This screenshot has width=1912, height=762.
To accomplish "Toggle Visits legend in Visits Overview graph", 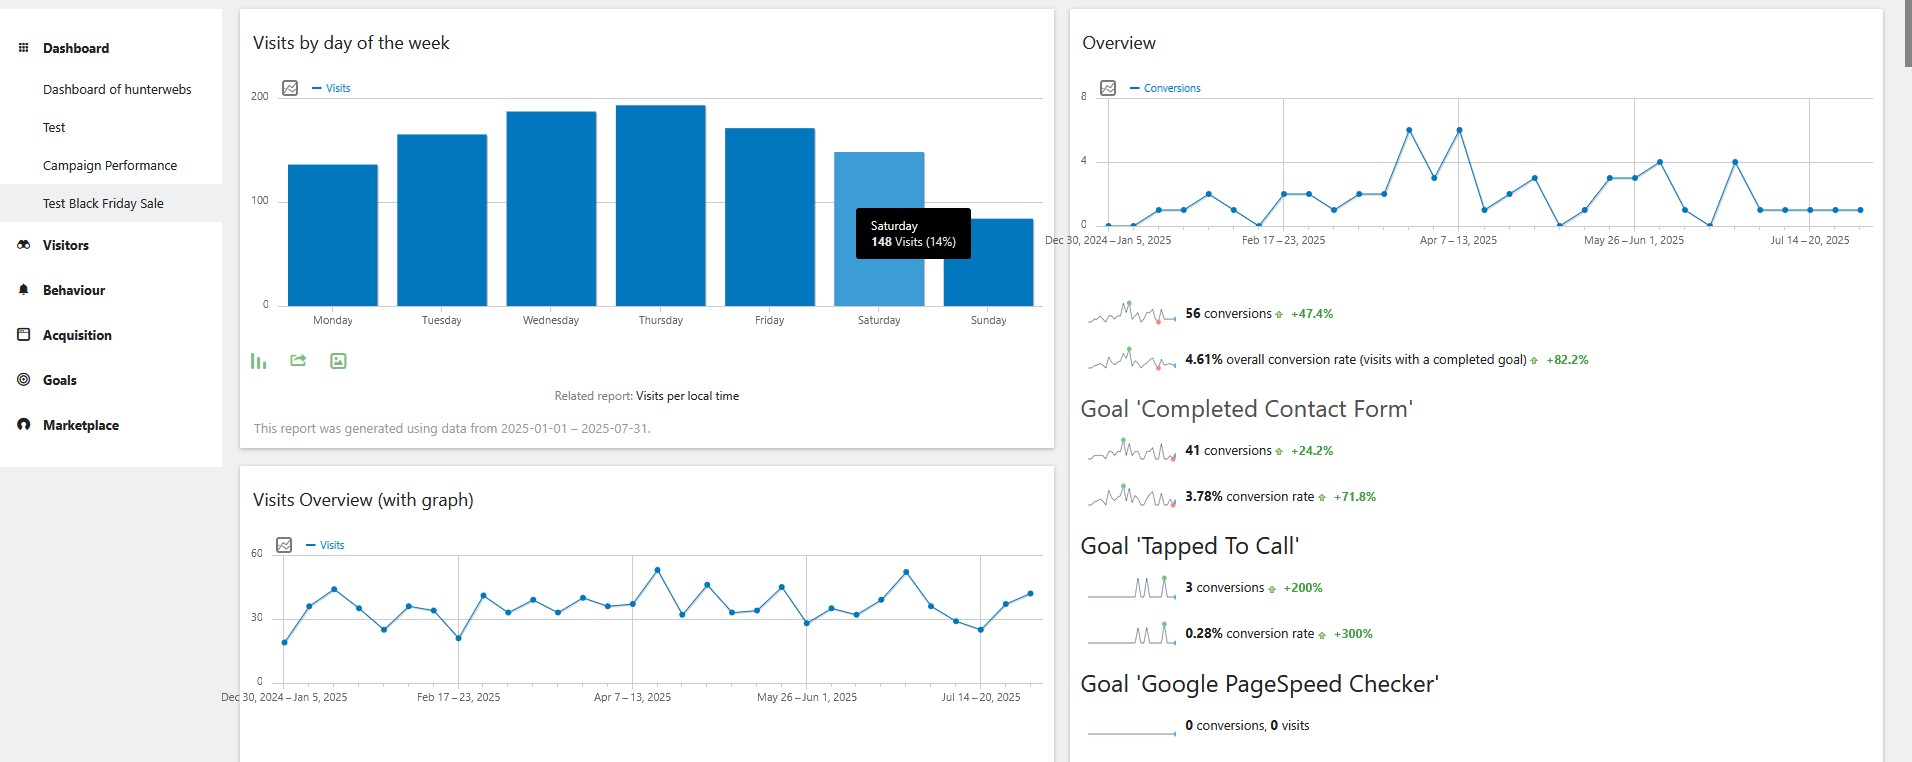I will click(325, 545).
